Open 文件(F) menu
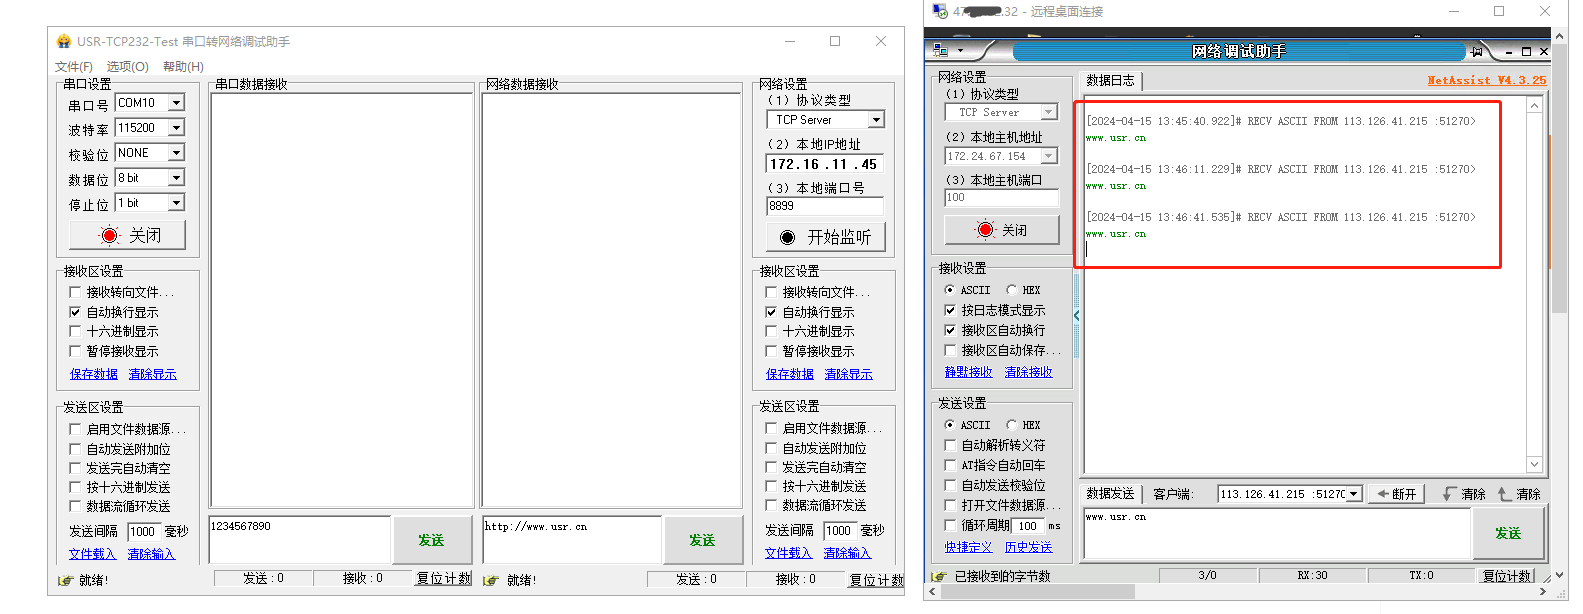Screen dimensions: 1583x614 [74, 67]
